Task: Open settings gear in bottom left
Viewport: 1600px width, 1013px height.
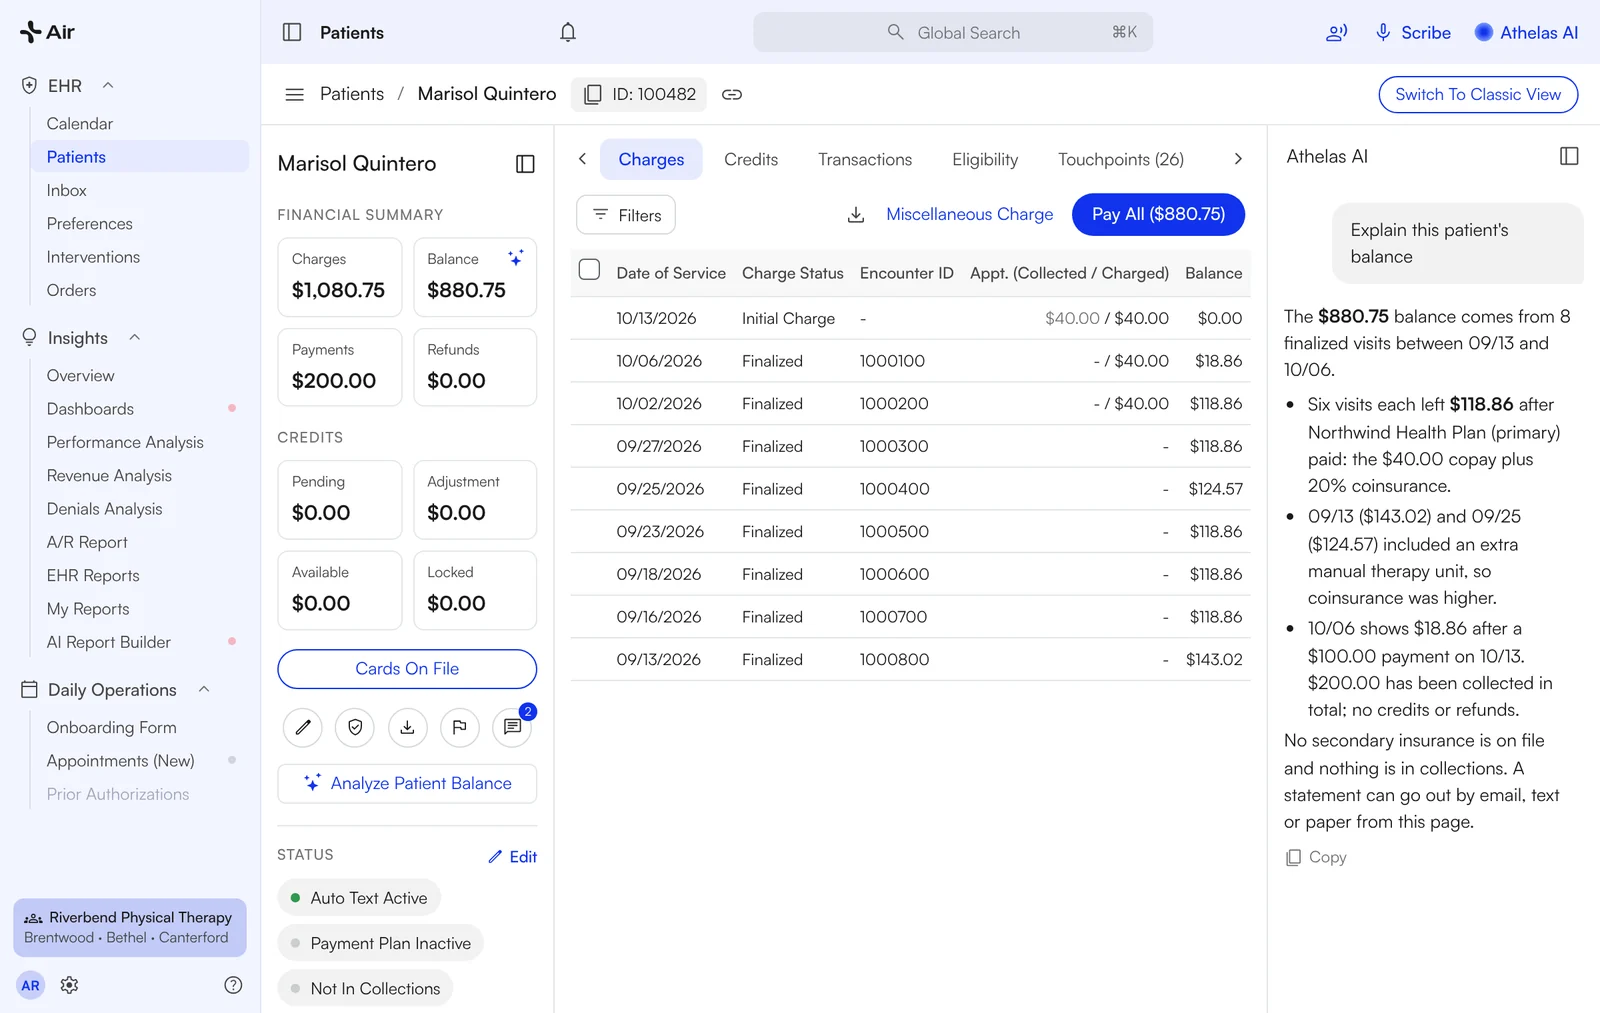Action: click(69, 985)
